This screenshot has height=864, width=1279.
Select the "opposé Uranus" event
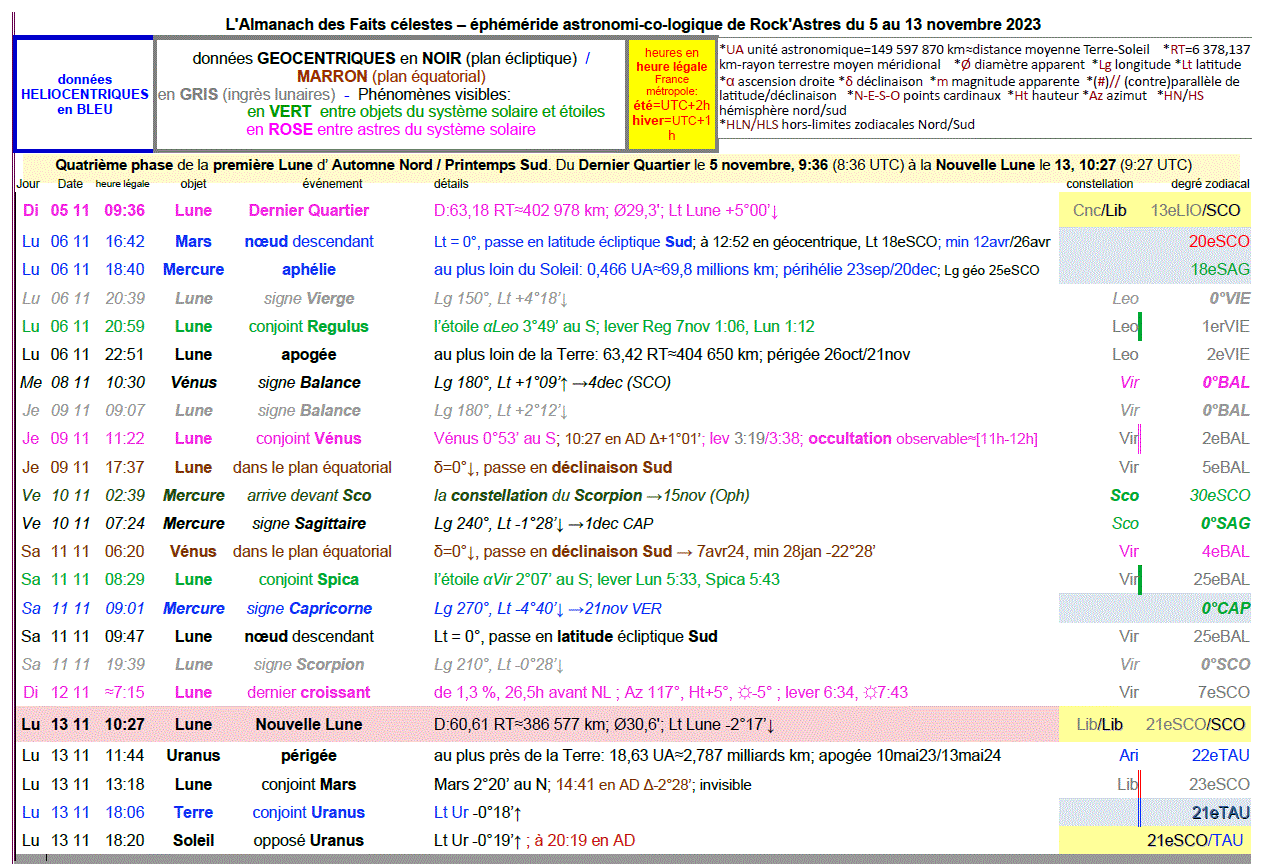309,841
